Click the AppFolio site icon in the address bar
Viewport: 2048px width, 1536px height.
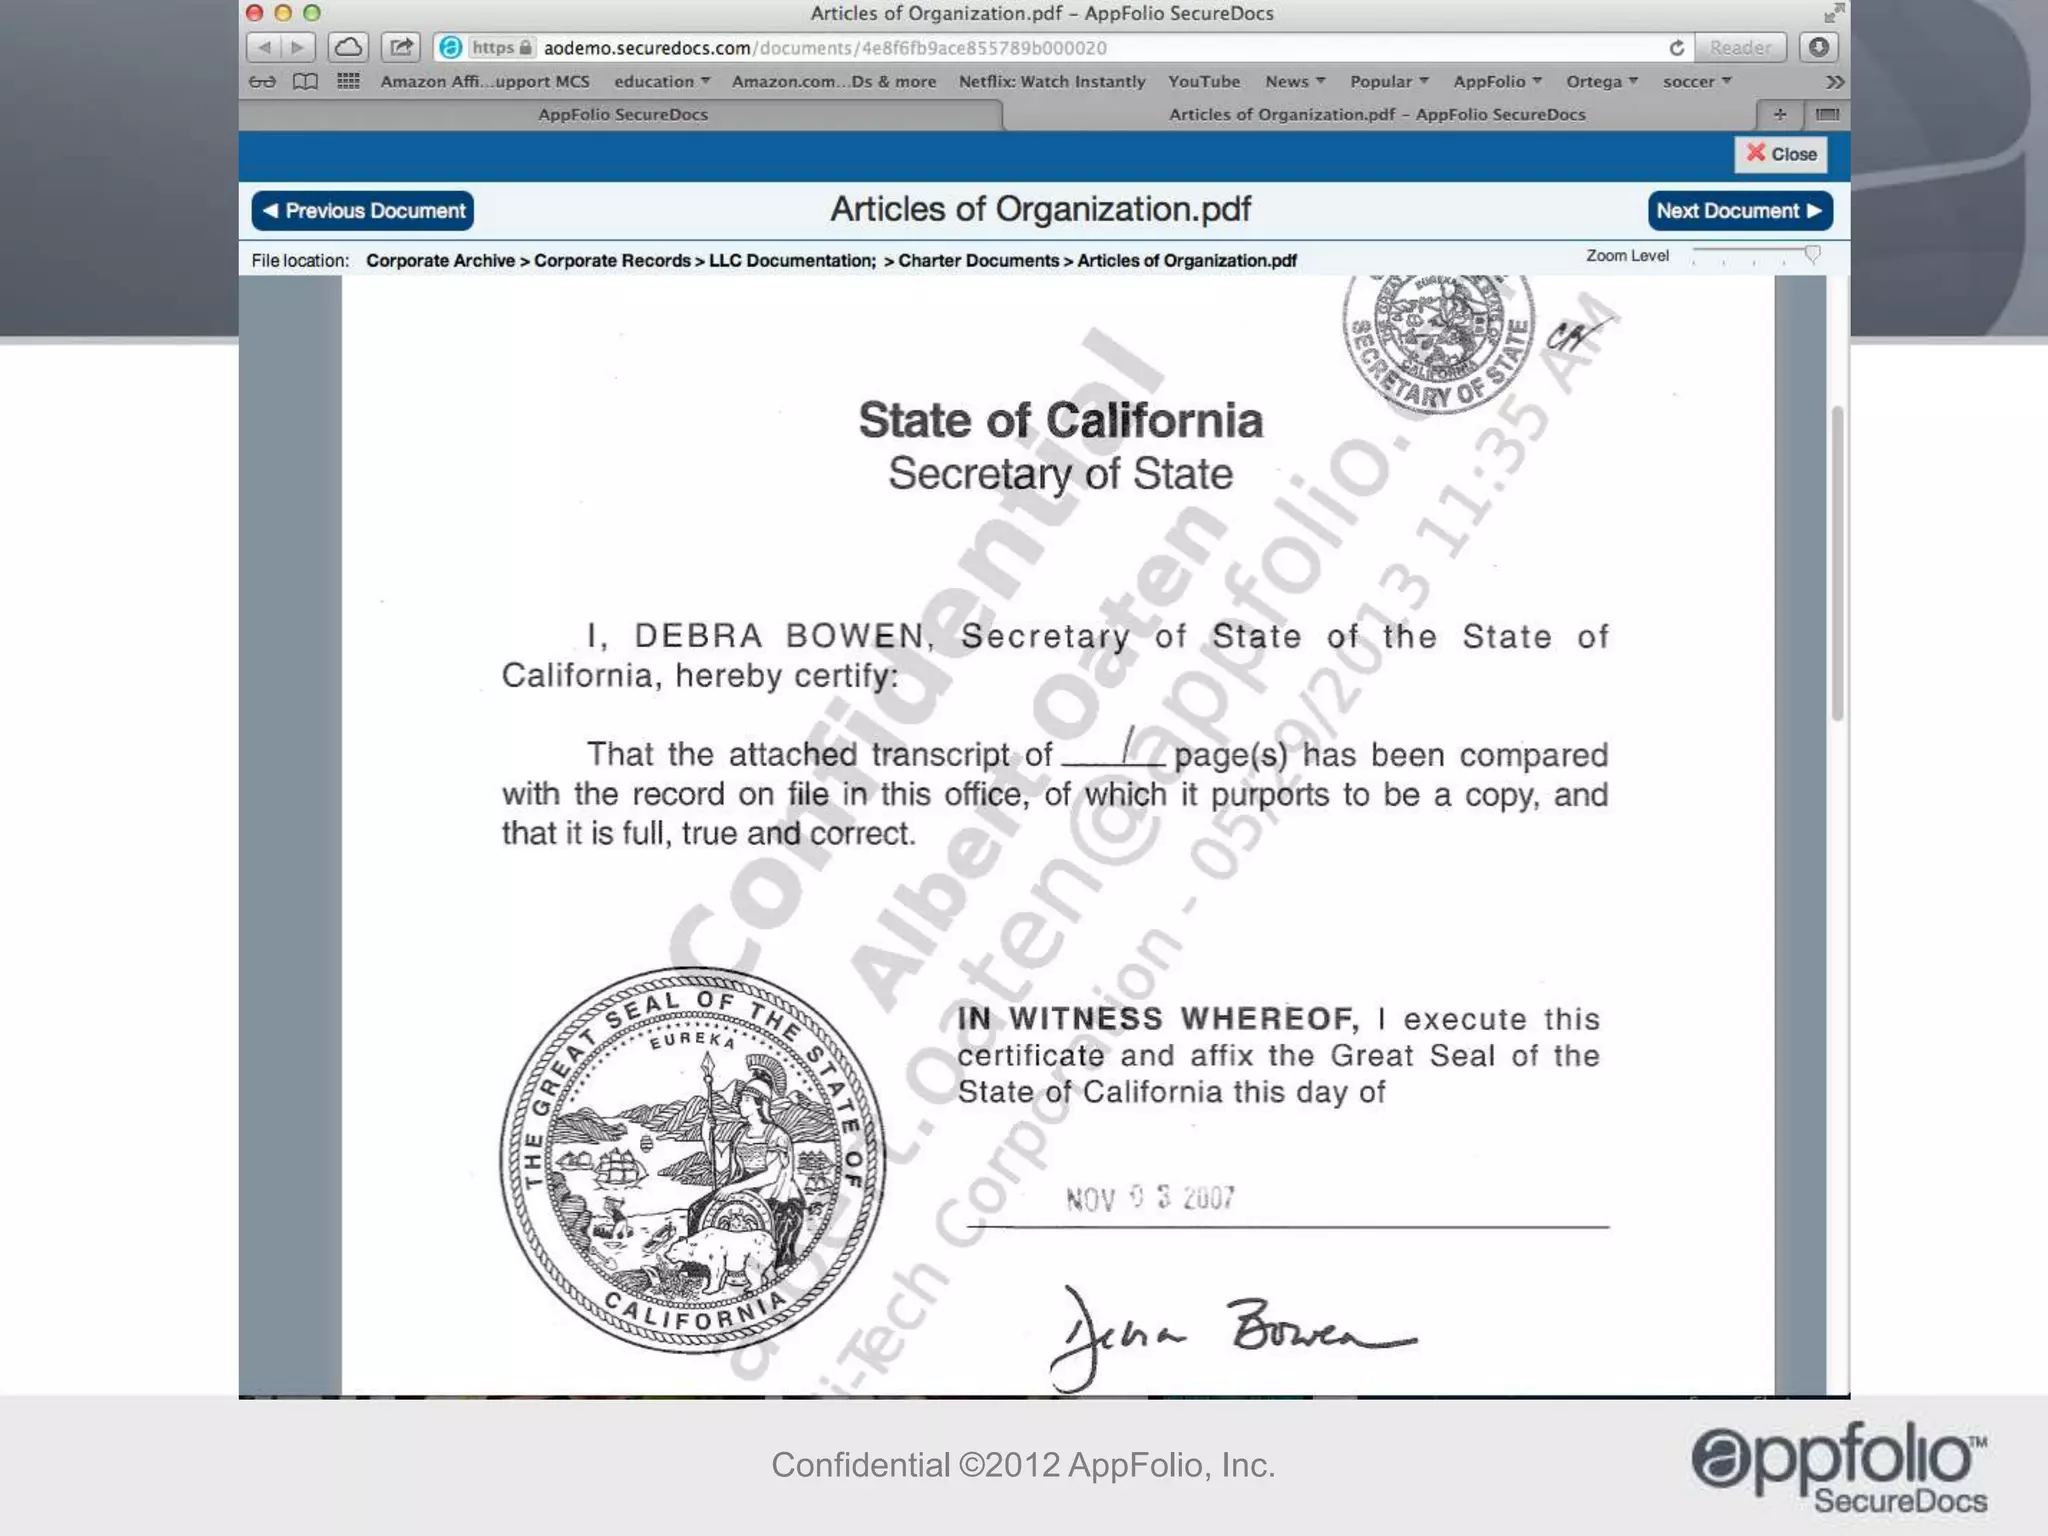tap(451, 47)
